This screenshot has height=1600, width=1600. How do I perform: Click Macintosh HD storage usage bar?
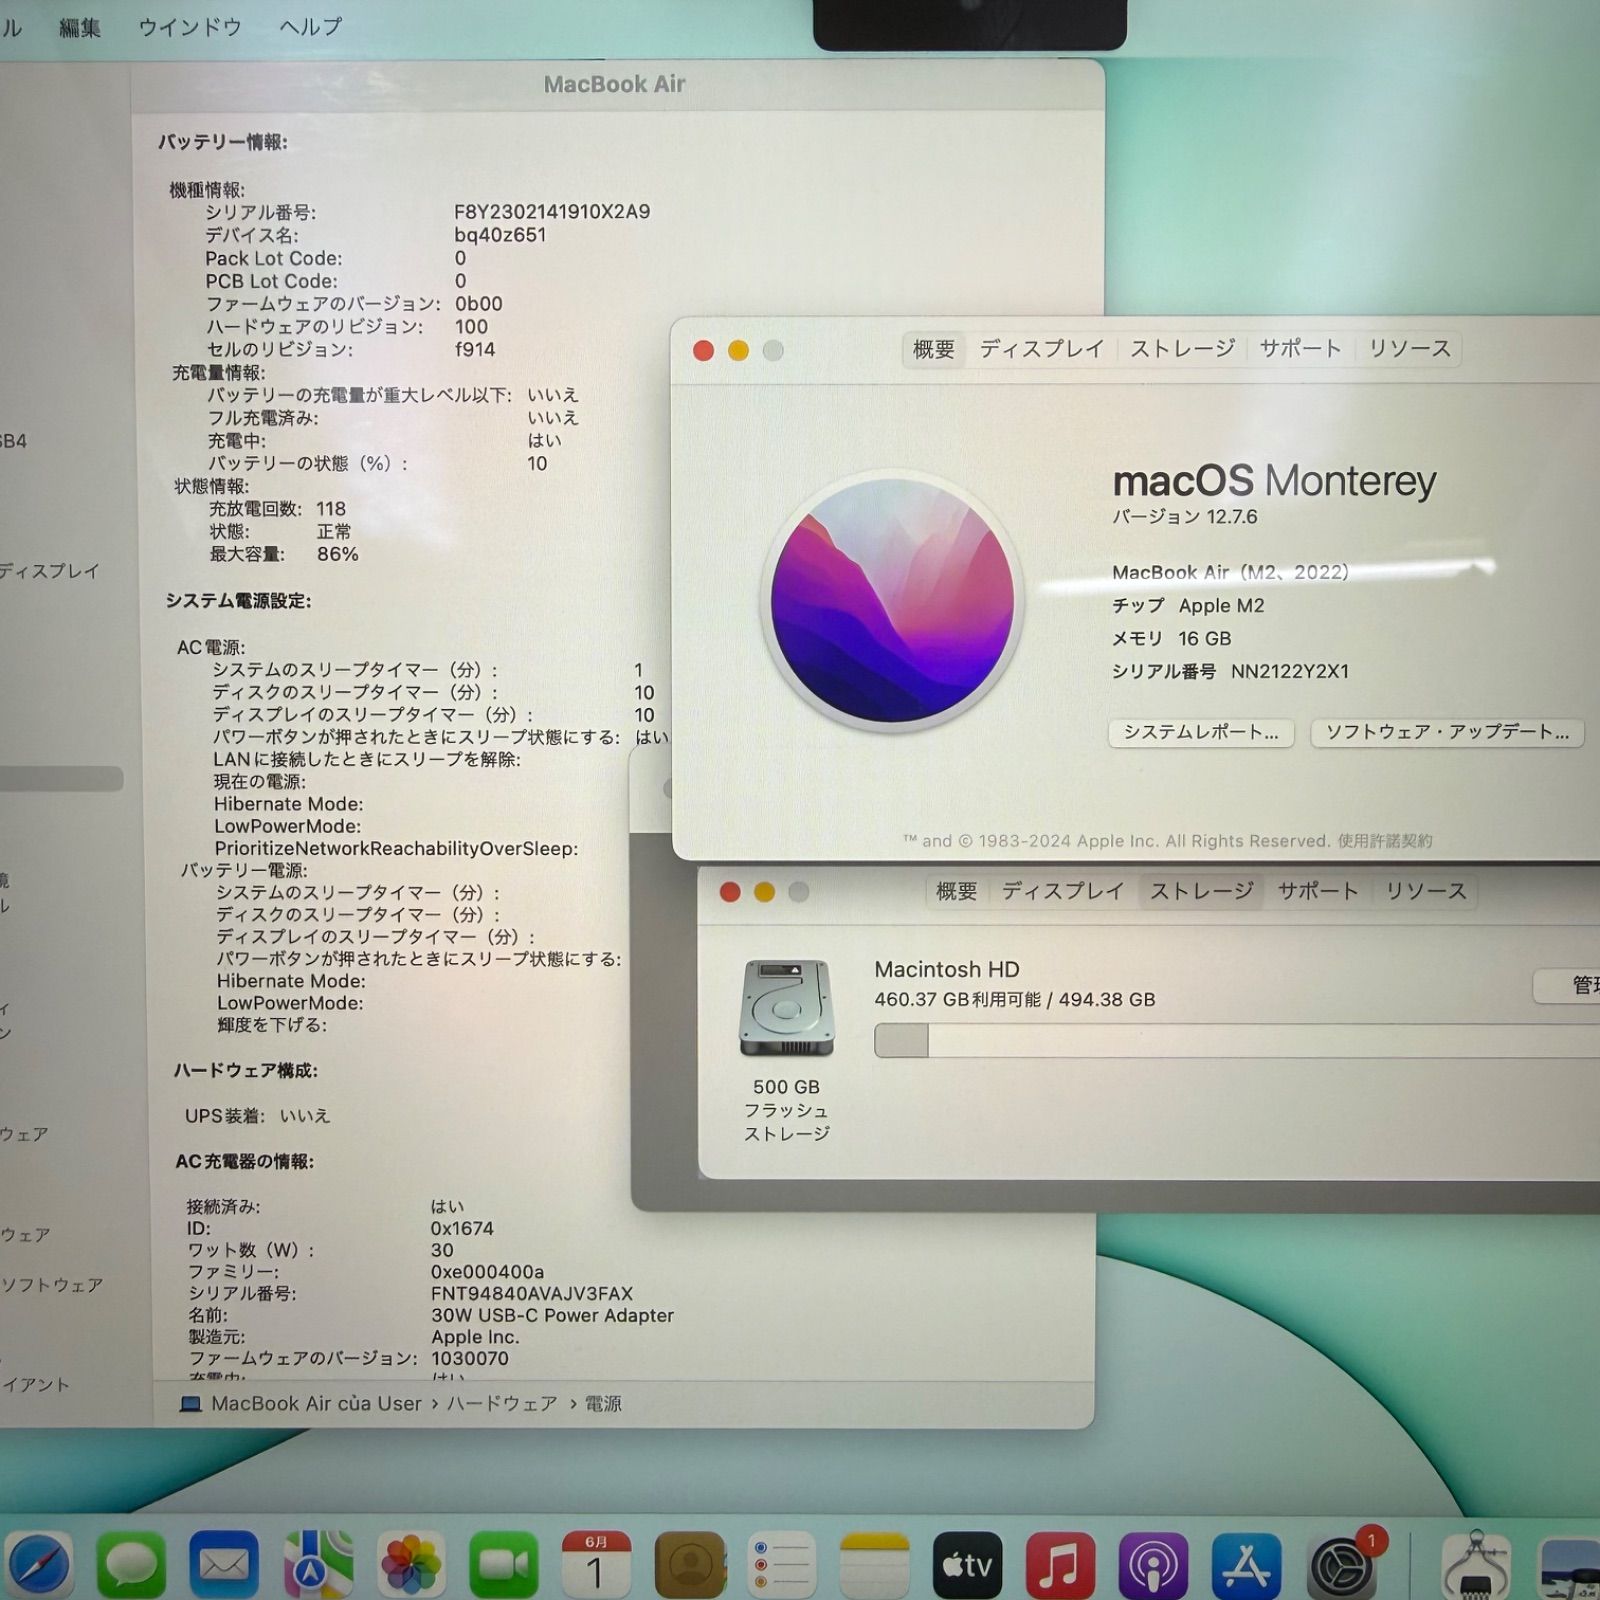(1237, 1040)
